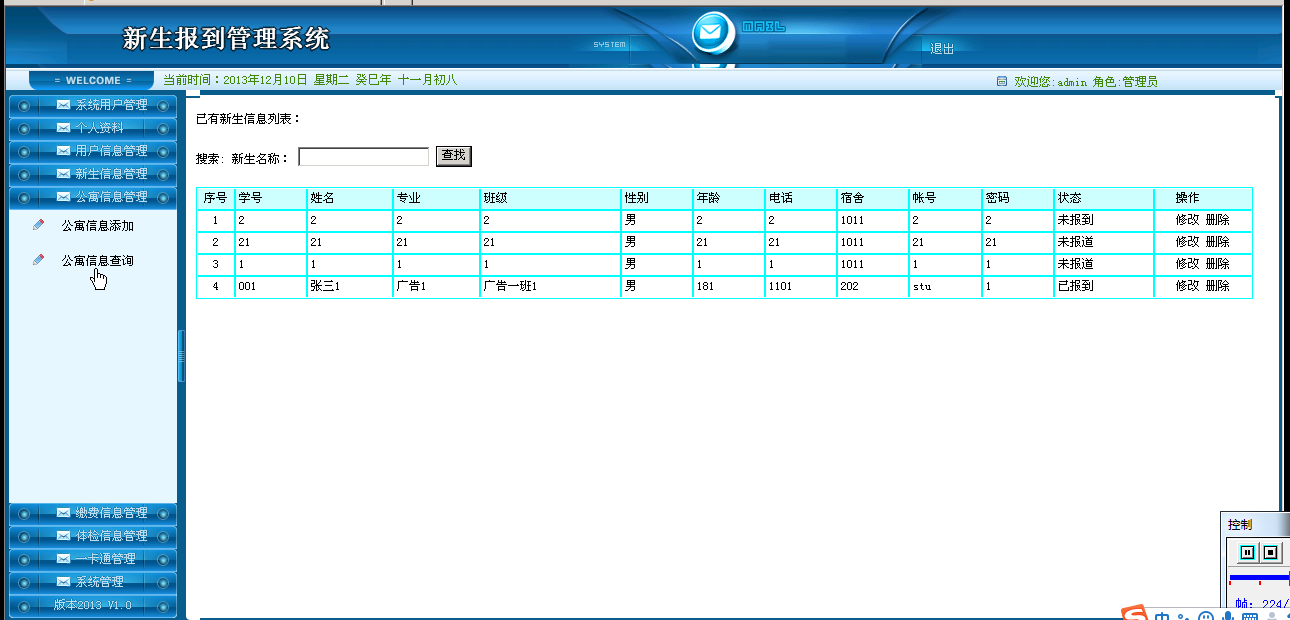Image resolution: width=1290 pixels, height=620 pixels.
Task: Expand the 一卡通管理 menu section
Action: (x=93, y=559)
